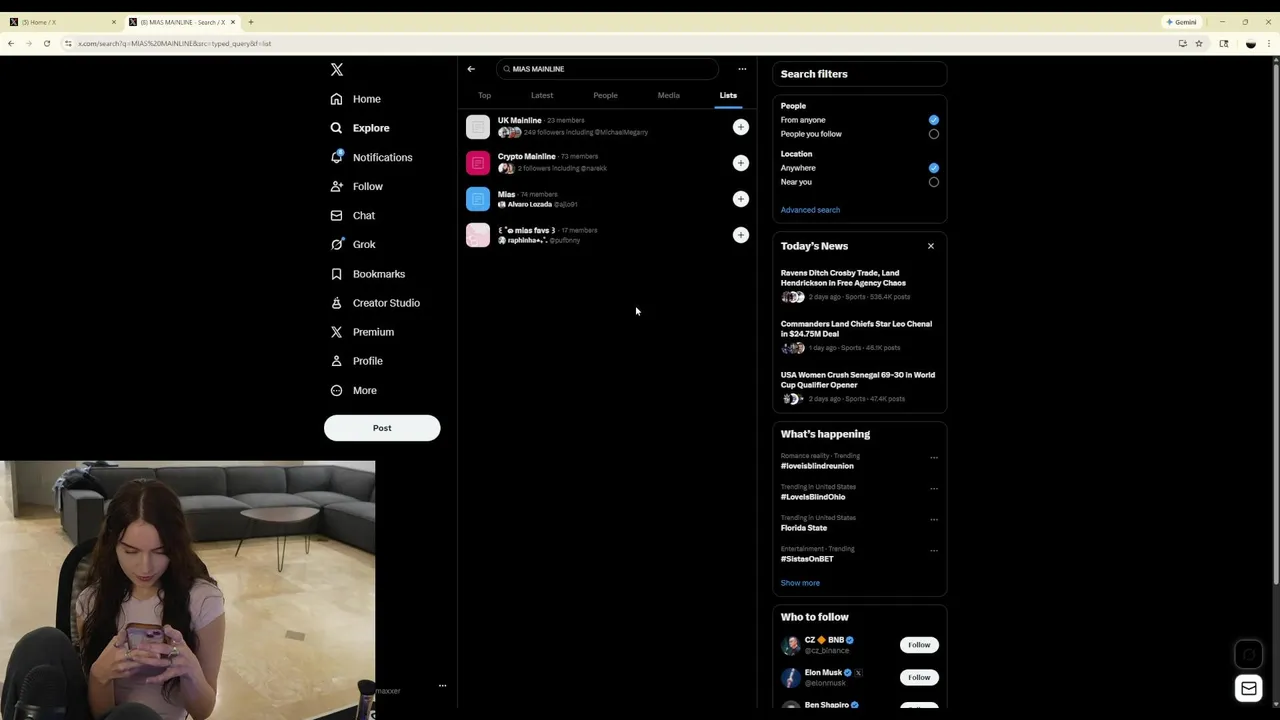Switch to the Top tab
This screenshot has height=720, width=1280.
485,95
